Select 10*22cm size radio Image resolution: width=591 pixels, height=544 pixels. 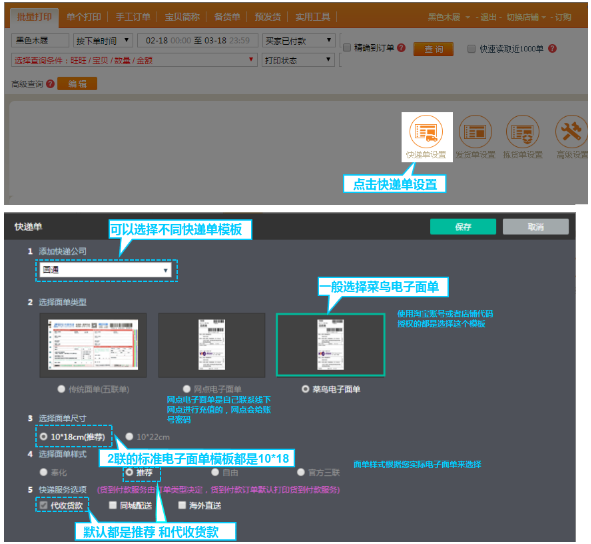(129, 437)
